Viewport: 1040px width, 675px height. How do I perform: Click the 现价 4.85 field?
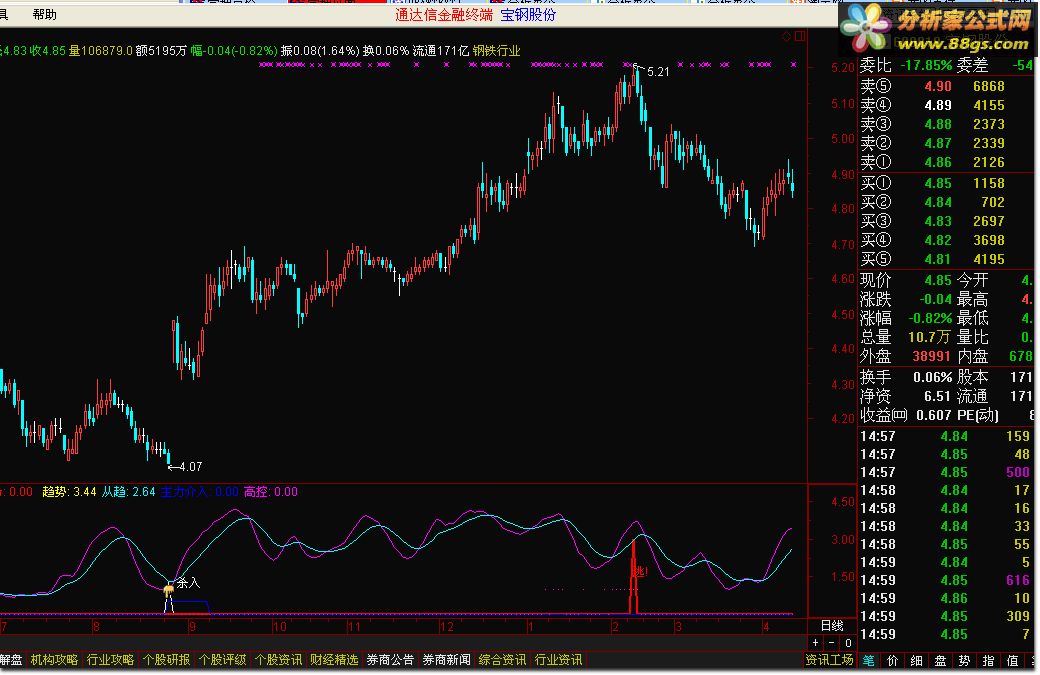tap(906, 280)
